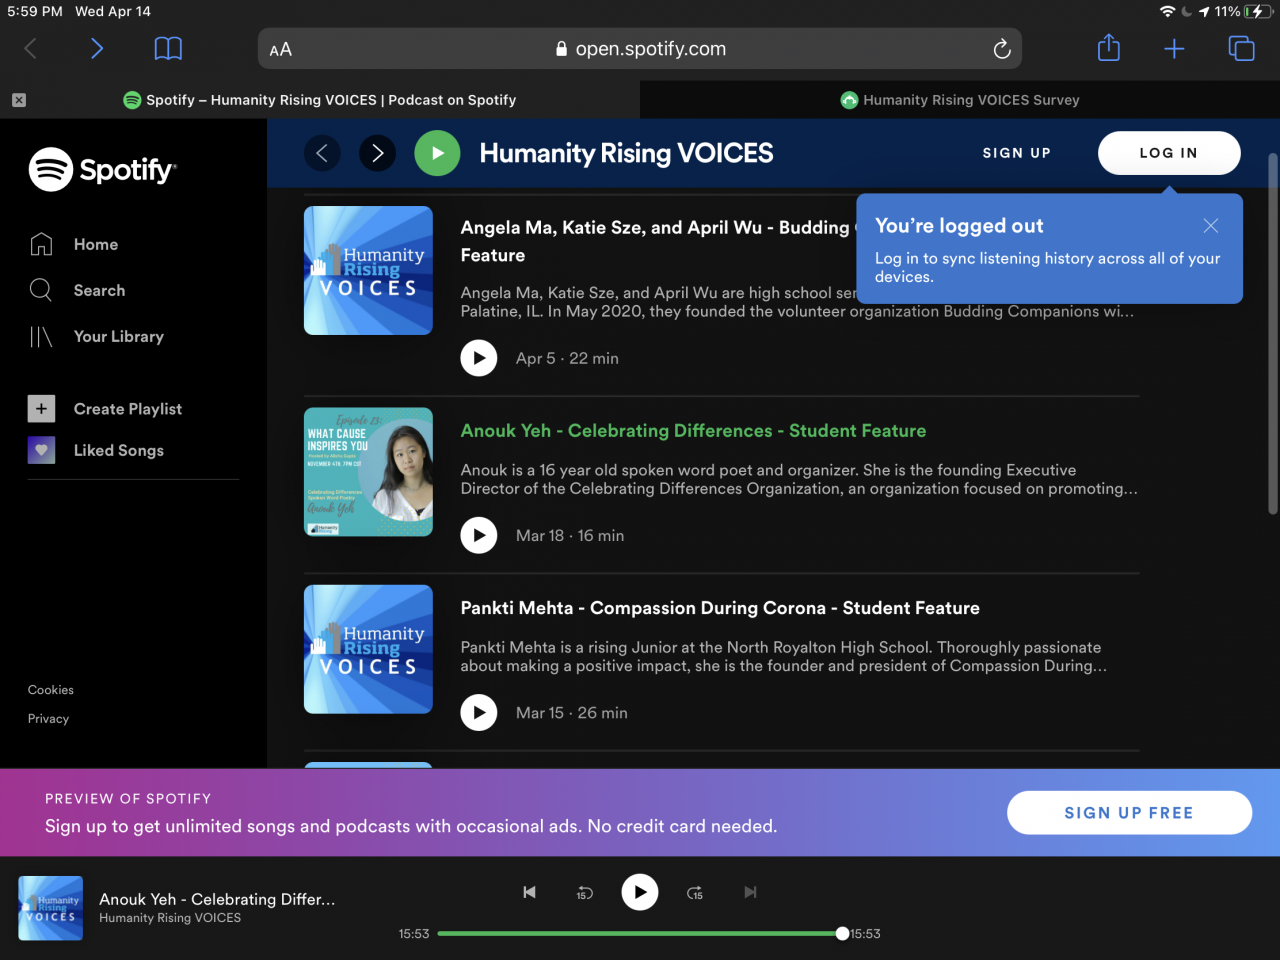
Task: Click Create Playlist plus button
Action: (x=41, y=409)
